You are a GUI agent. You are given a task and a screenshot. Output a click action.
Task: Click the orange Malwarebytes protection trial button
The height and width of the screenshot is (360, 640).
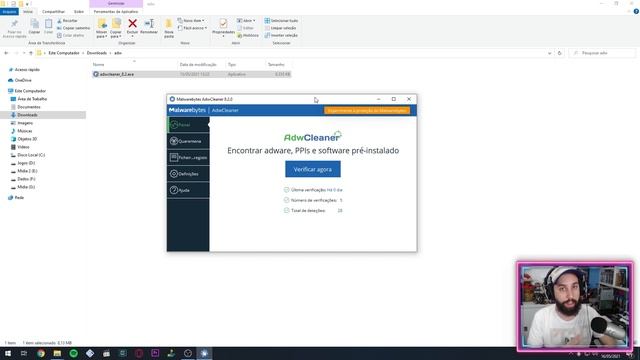(x=367, y=110)
